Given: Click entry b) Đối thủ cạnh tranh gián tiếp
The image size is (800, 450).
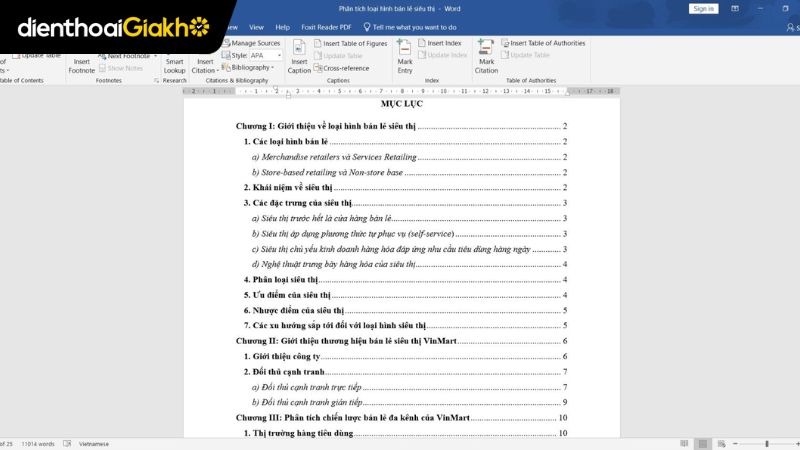Looking at the screenshot, I should pyautogui.click(x=410, y=402).
